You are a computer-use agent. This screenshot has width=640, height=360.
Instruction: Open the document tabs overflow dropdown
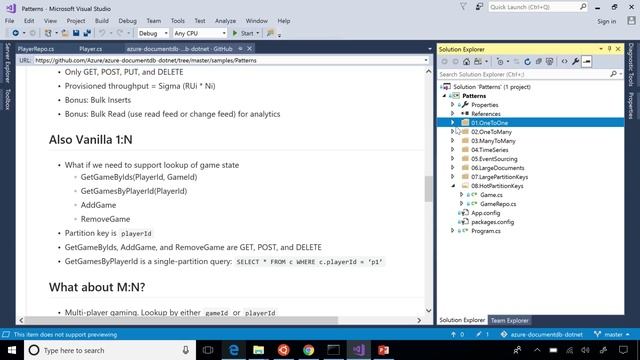click(429, 49)
